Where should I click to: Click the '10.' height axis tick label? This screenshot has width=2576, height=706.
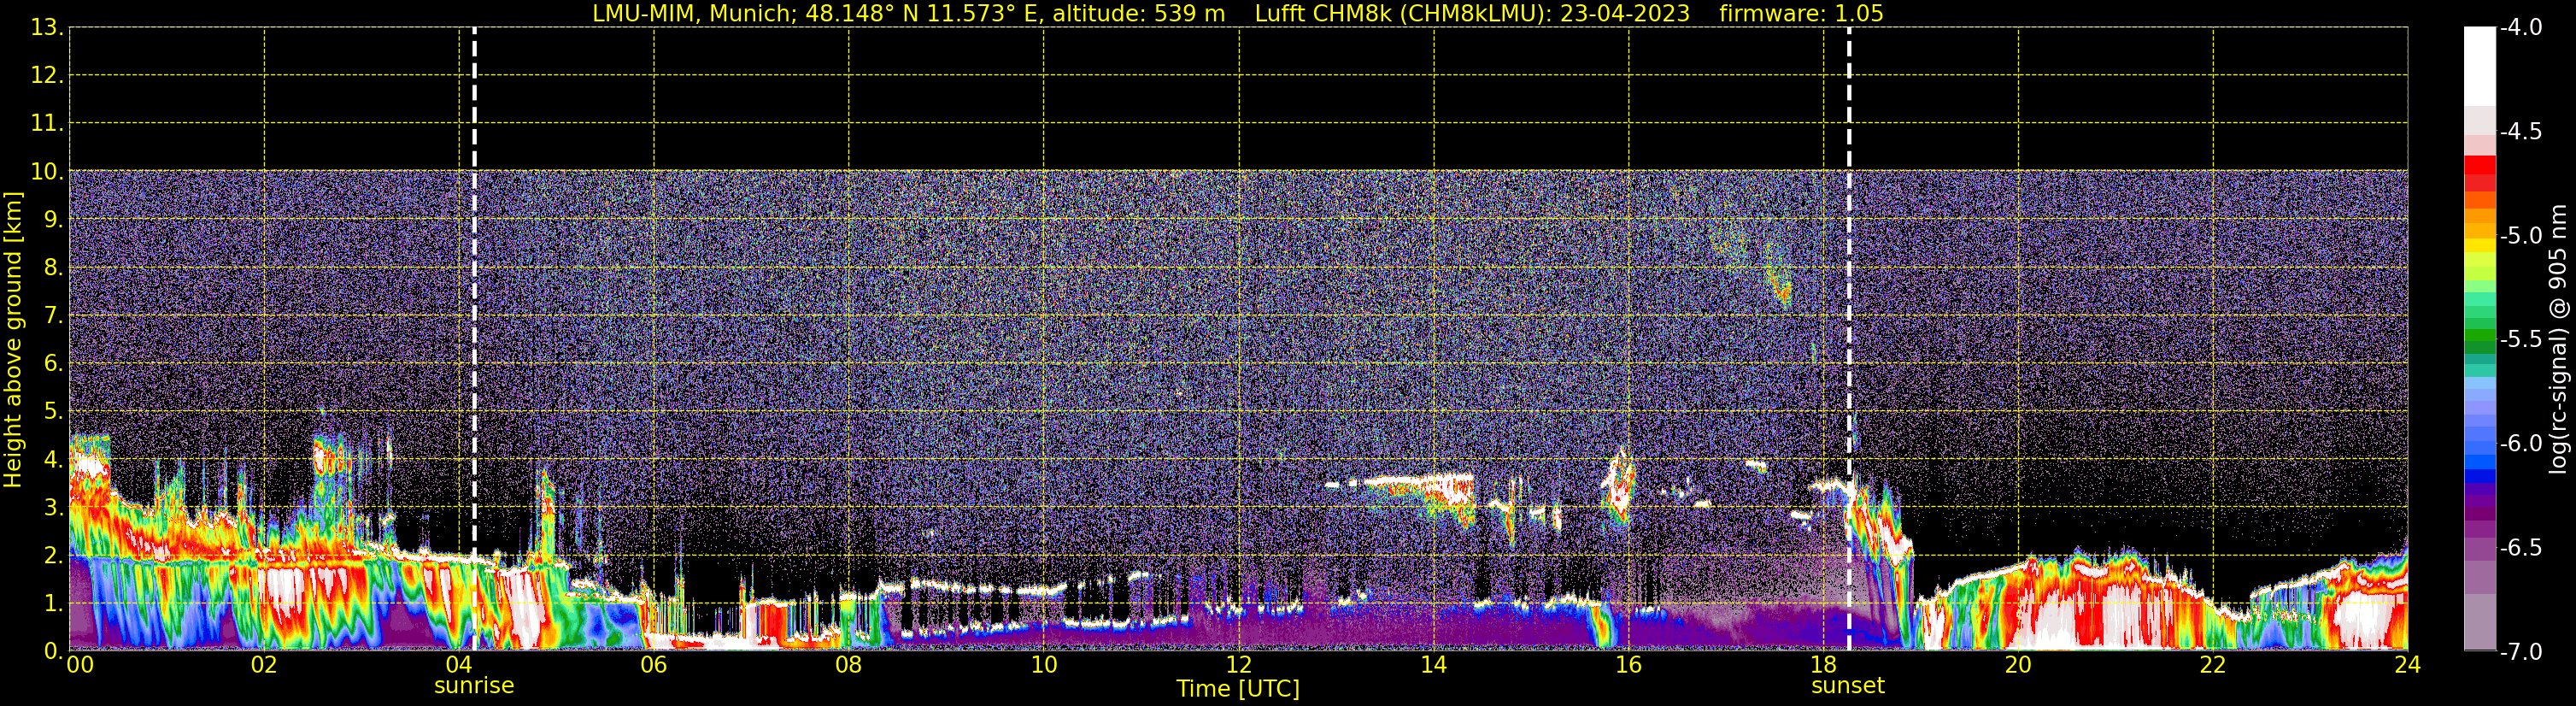(46, 171)
